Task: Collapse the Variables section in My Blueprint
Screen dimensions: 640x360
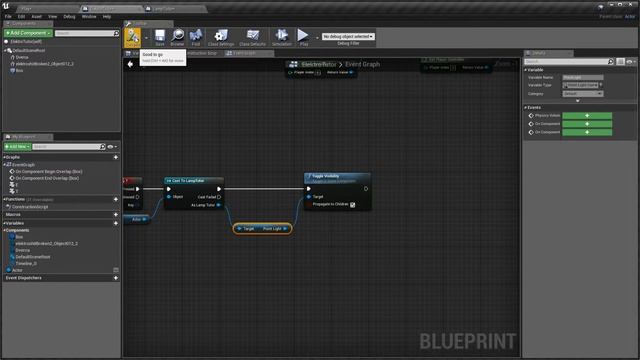Action: [4, 223]
